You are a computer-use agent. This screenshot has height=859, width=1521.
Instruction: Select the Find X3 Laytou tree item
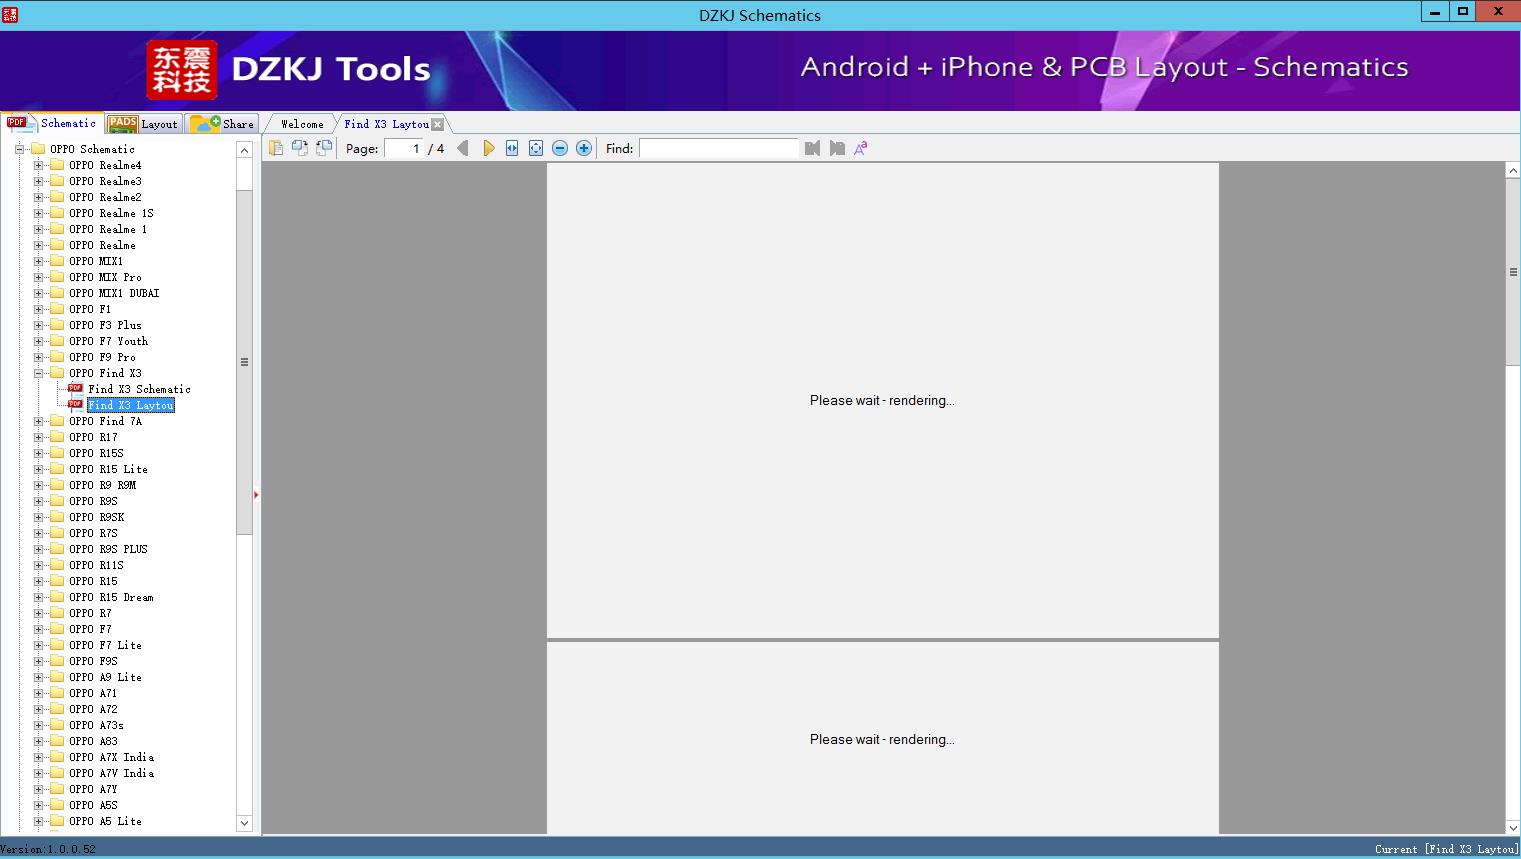click(131, 405)
